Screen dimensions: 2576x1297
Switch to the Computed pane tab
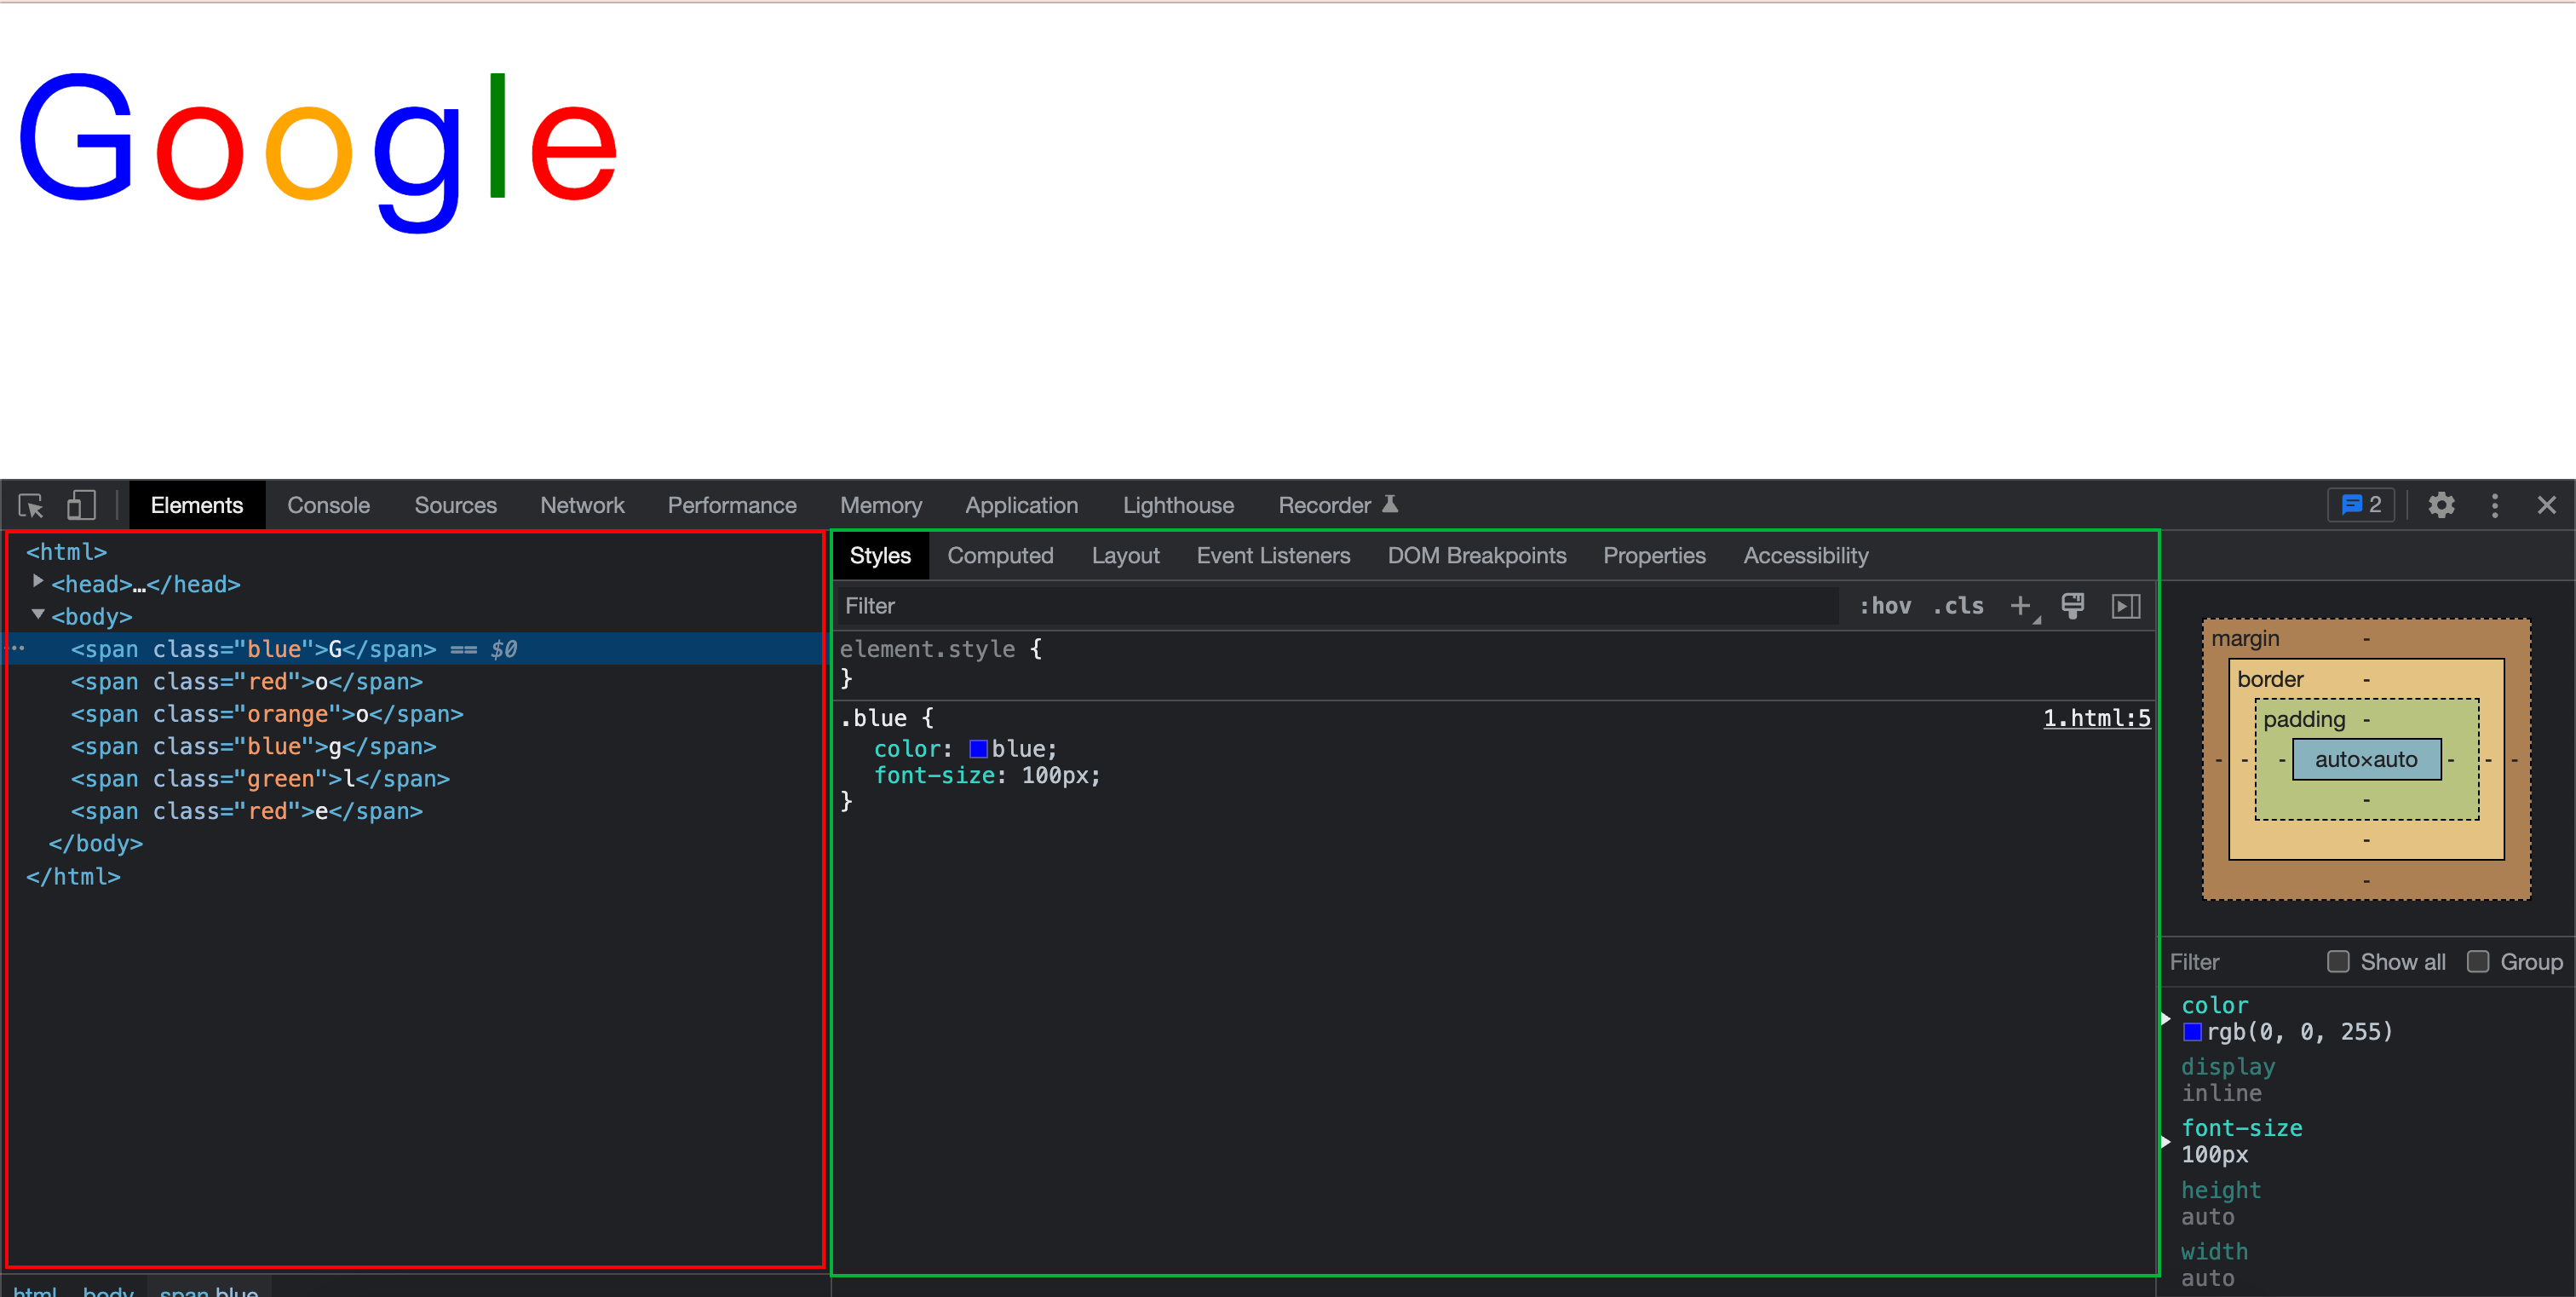point(1000,556)
